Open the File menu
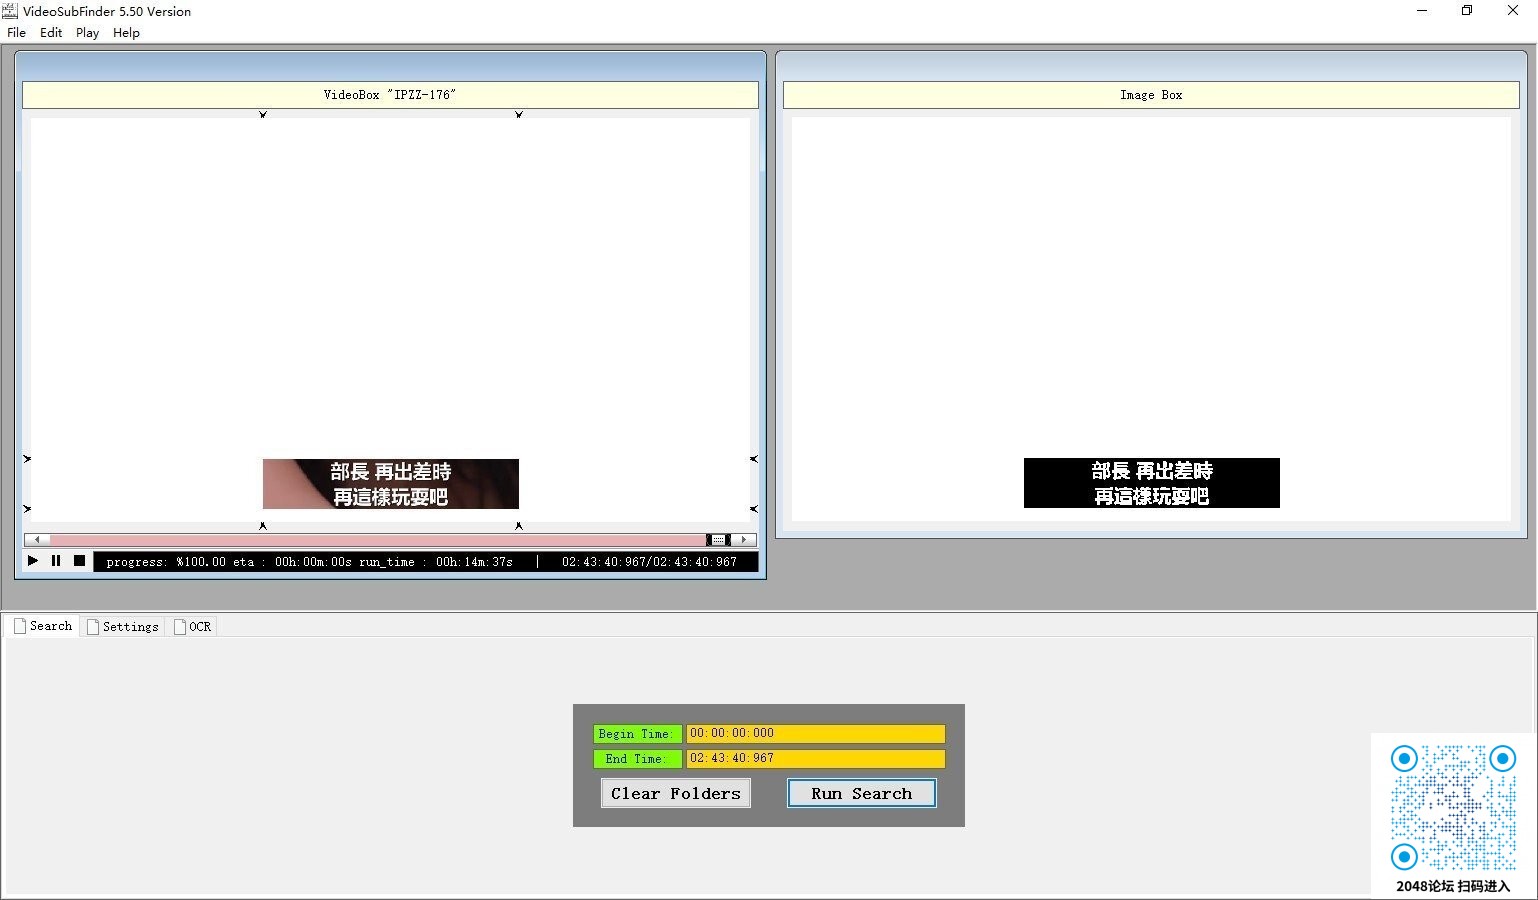The image size is (1538, 900). pos(16,32)
